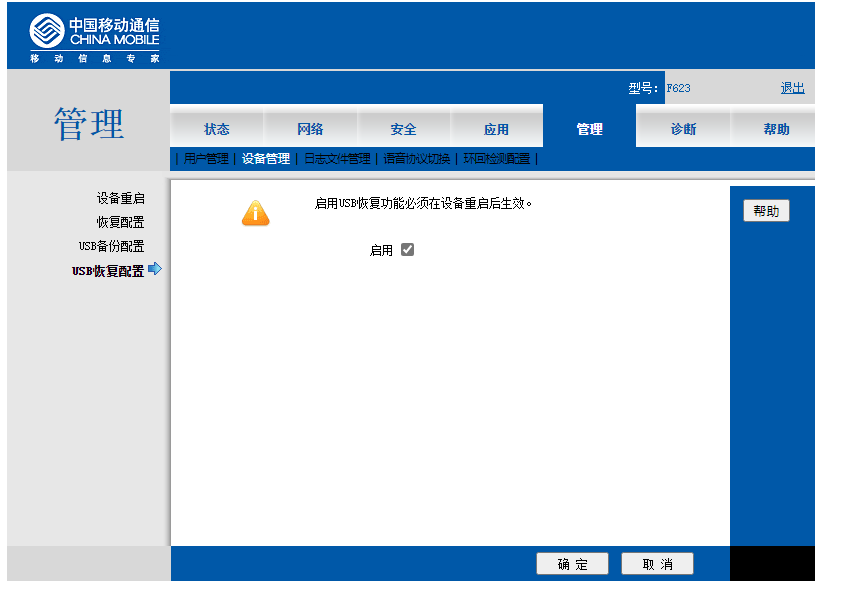Screen dimensions: 864x614
Task: Go to the 诊断 tab
Action: [683, 129]
